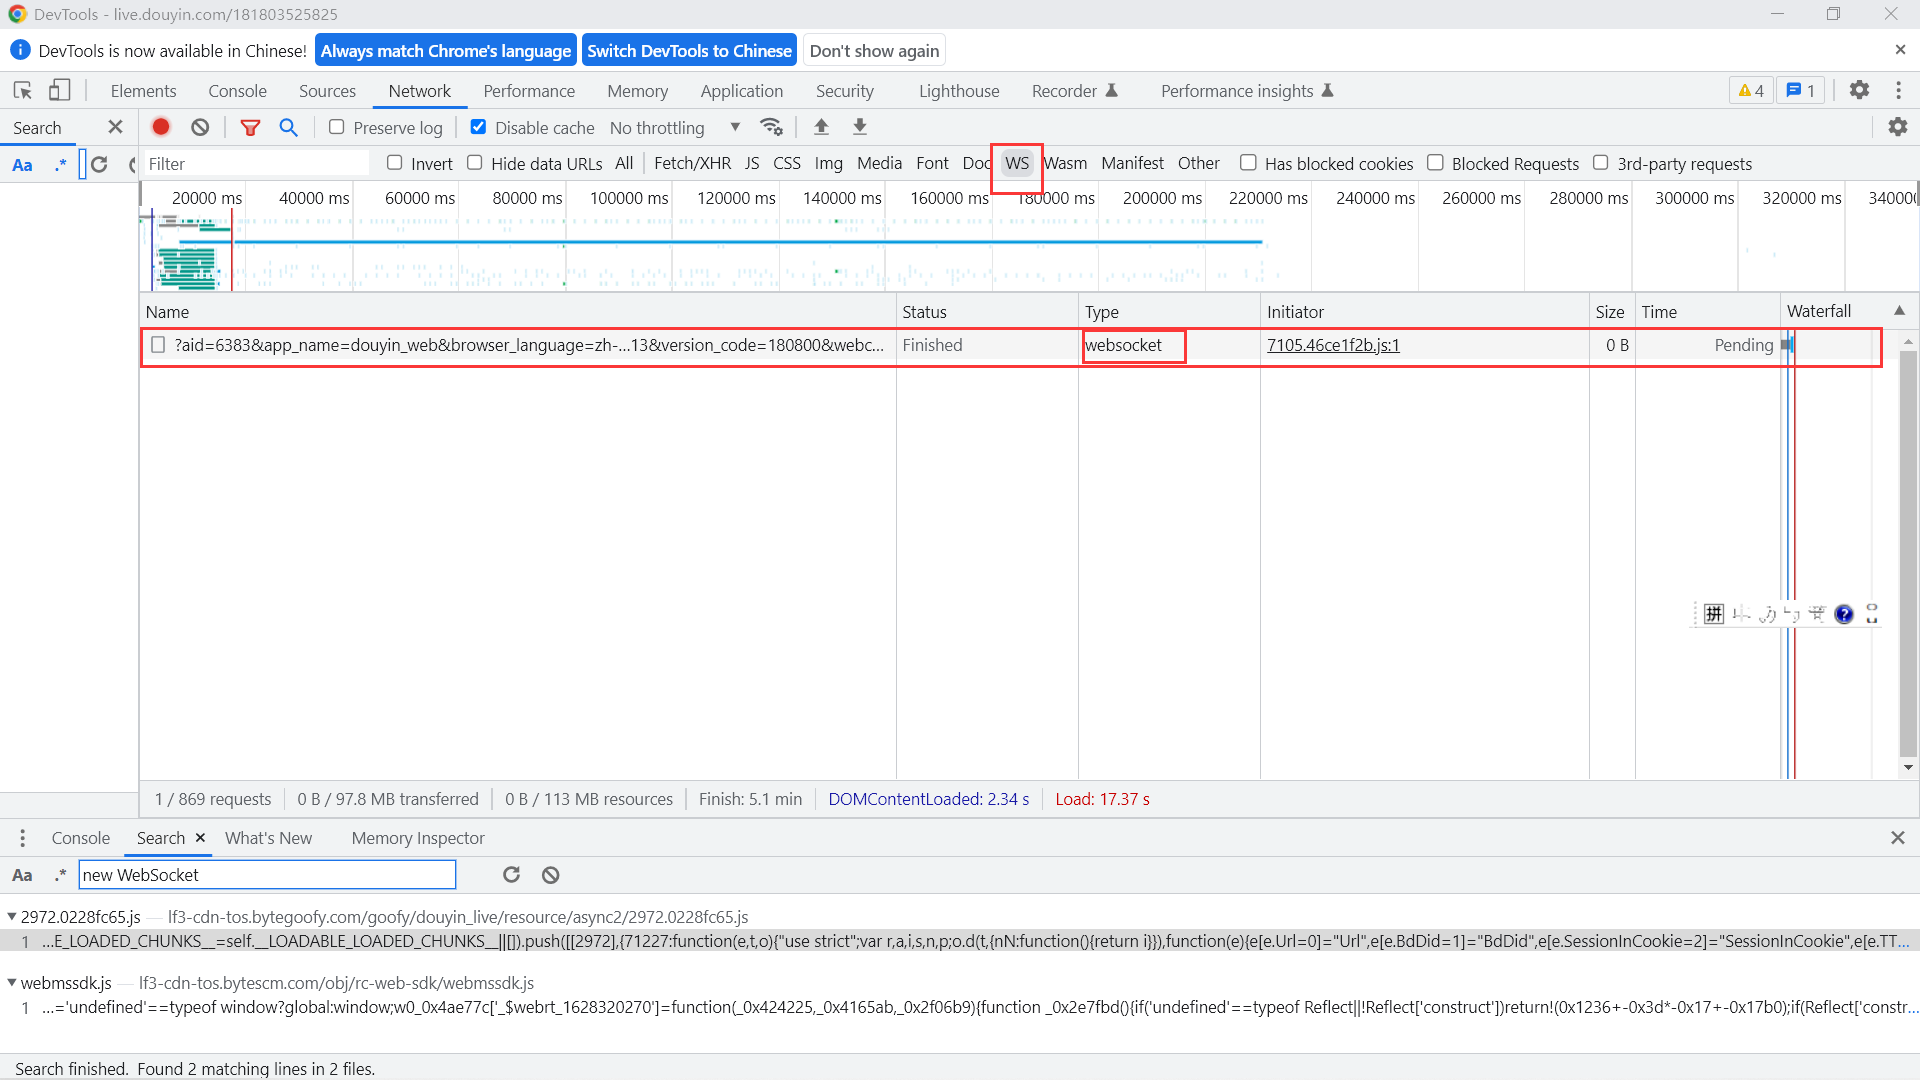1920x1080 pixels.
Task: Click Import HAR file upload arrow
Action: [821, 127]
